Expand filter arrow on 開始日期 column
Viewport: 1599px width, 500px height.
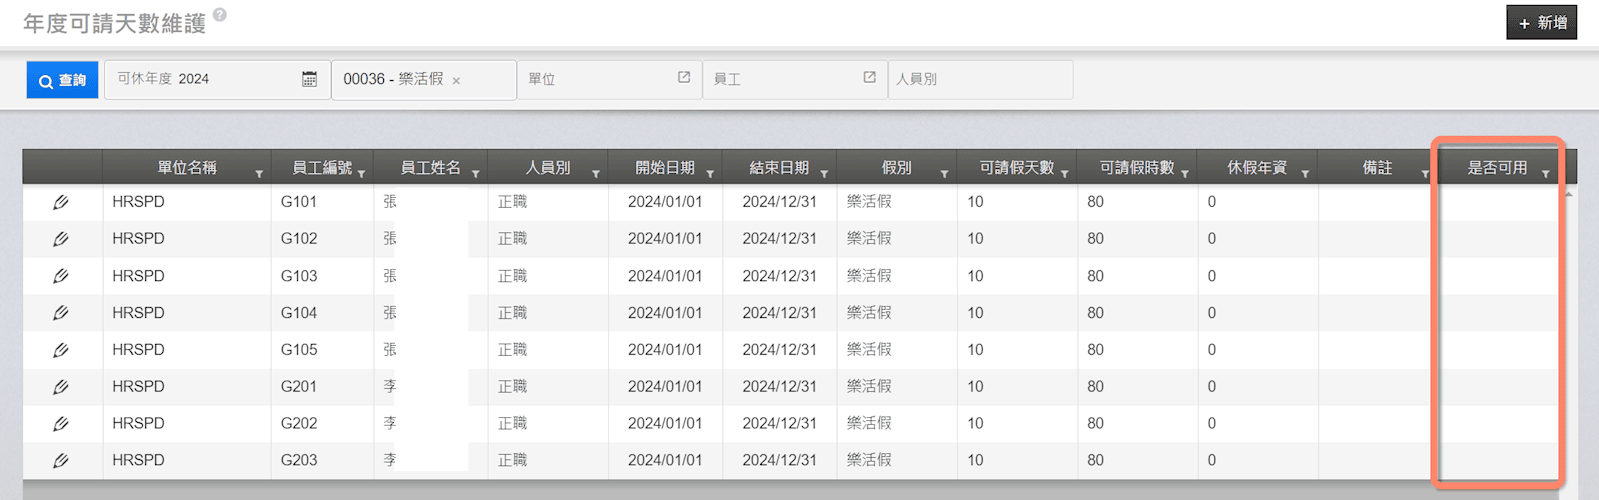click(x=710, y=174)
